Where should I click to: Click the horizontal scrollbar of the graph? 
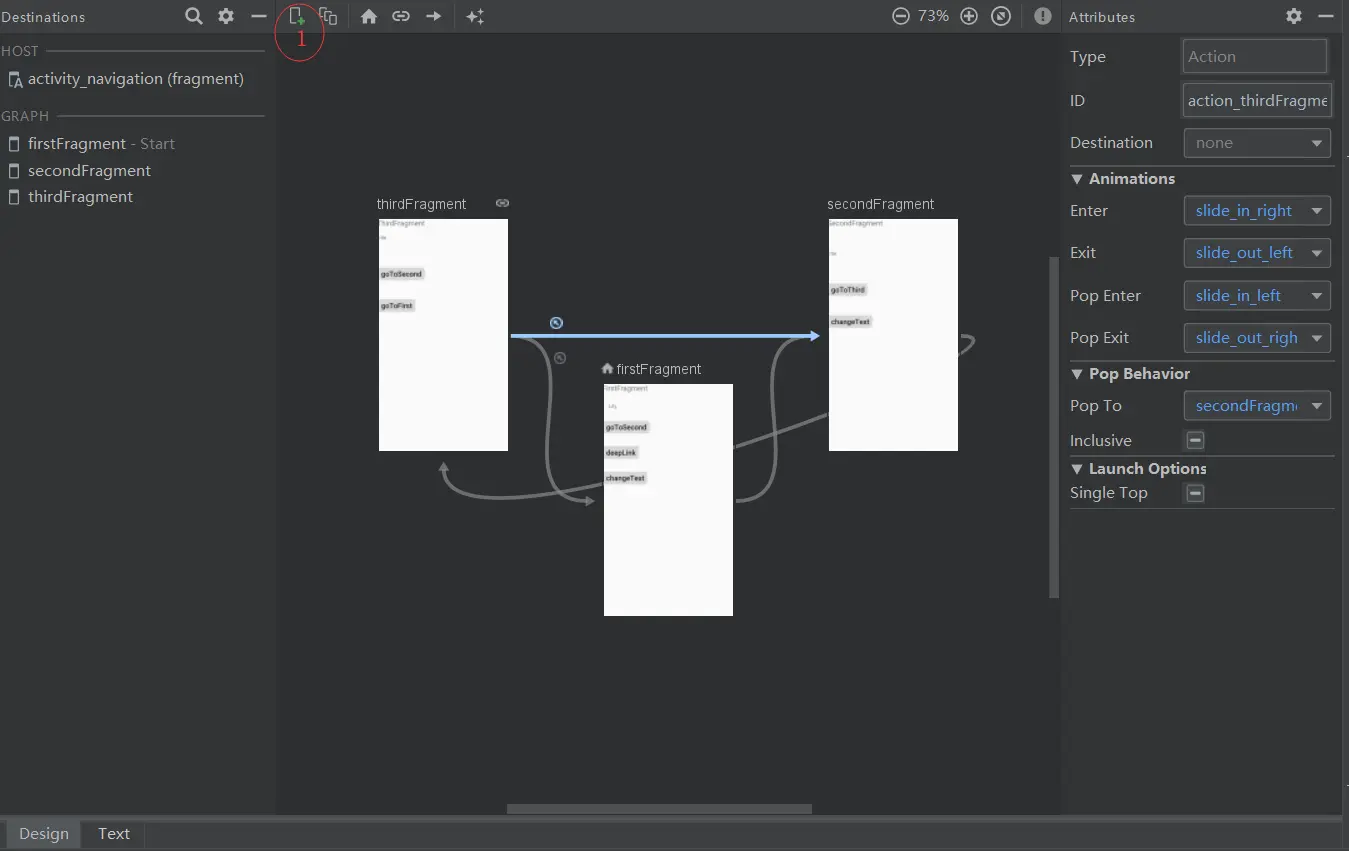(x=659, y=809)
